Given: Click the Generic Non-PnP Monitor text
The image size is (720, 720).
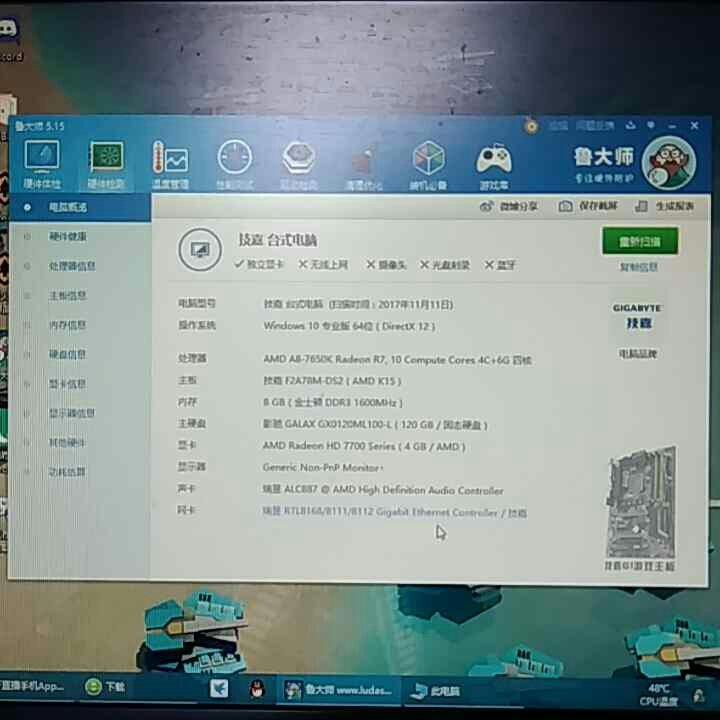Looking at the screenshot, I should 323,467.
